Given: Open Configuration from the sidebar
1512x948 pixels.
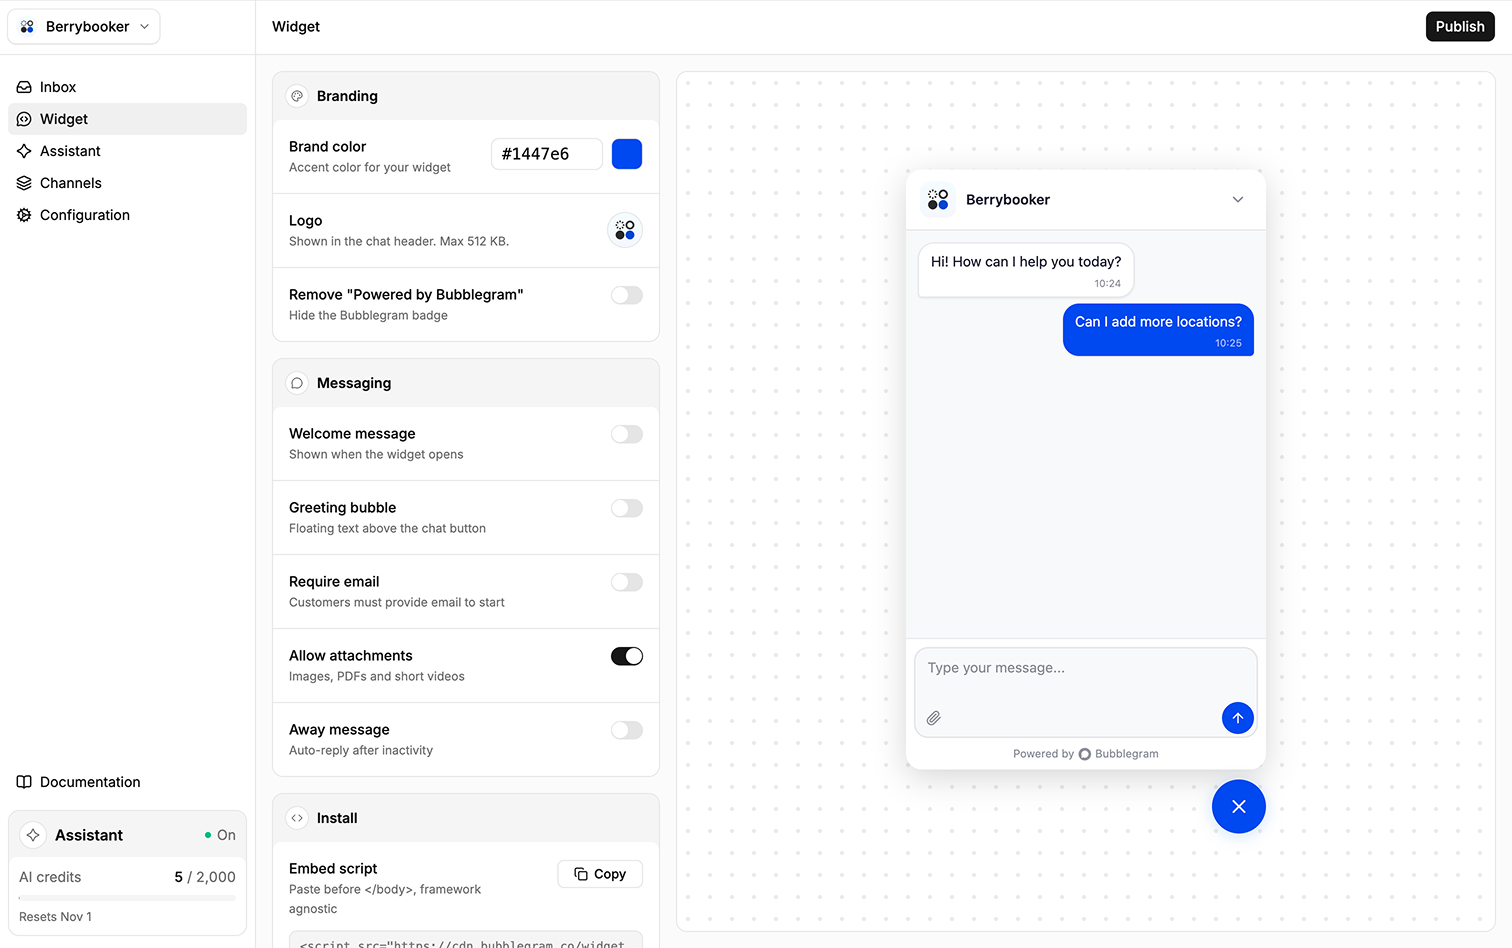Looking at the screenshot, I should [127, 215].
